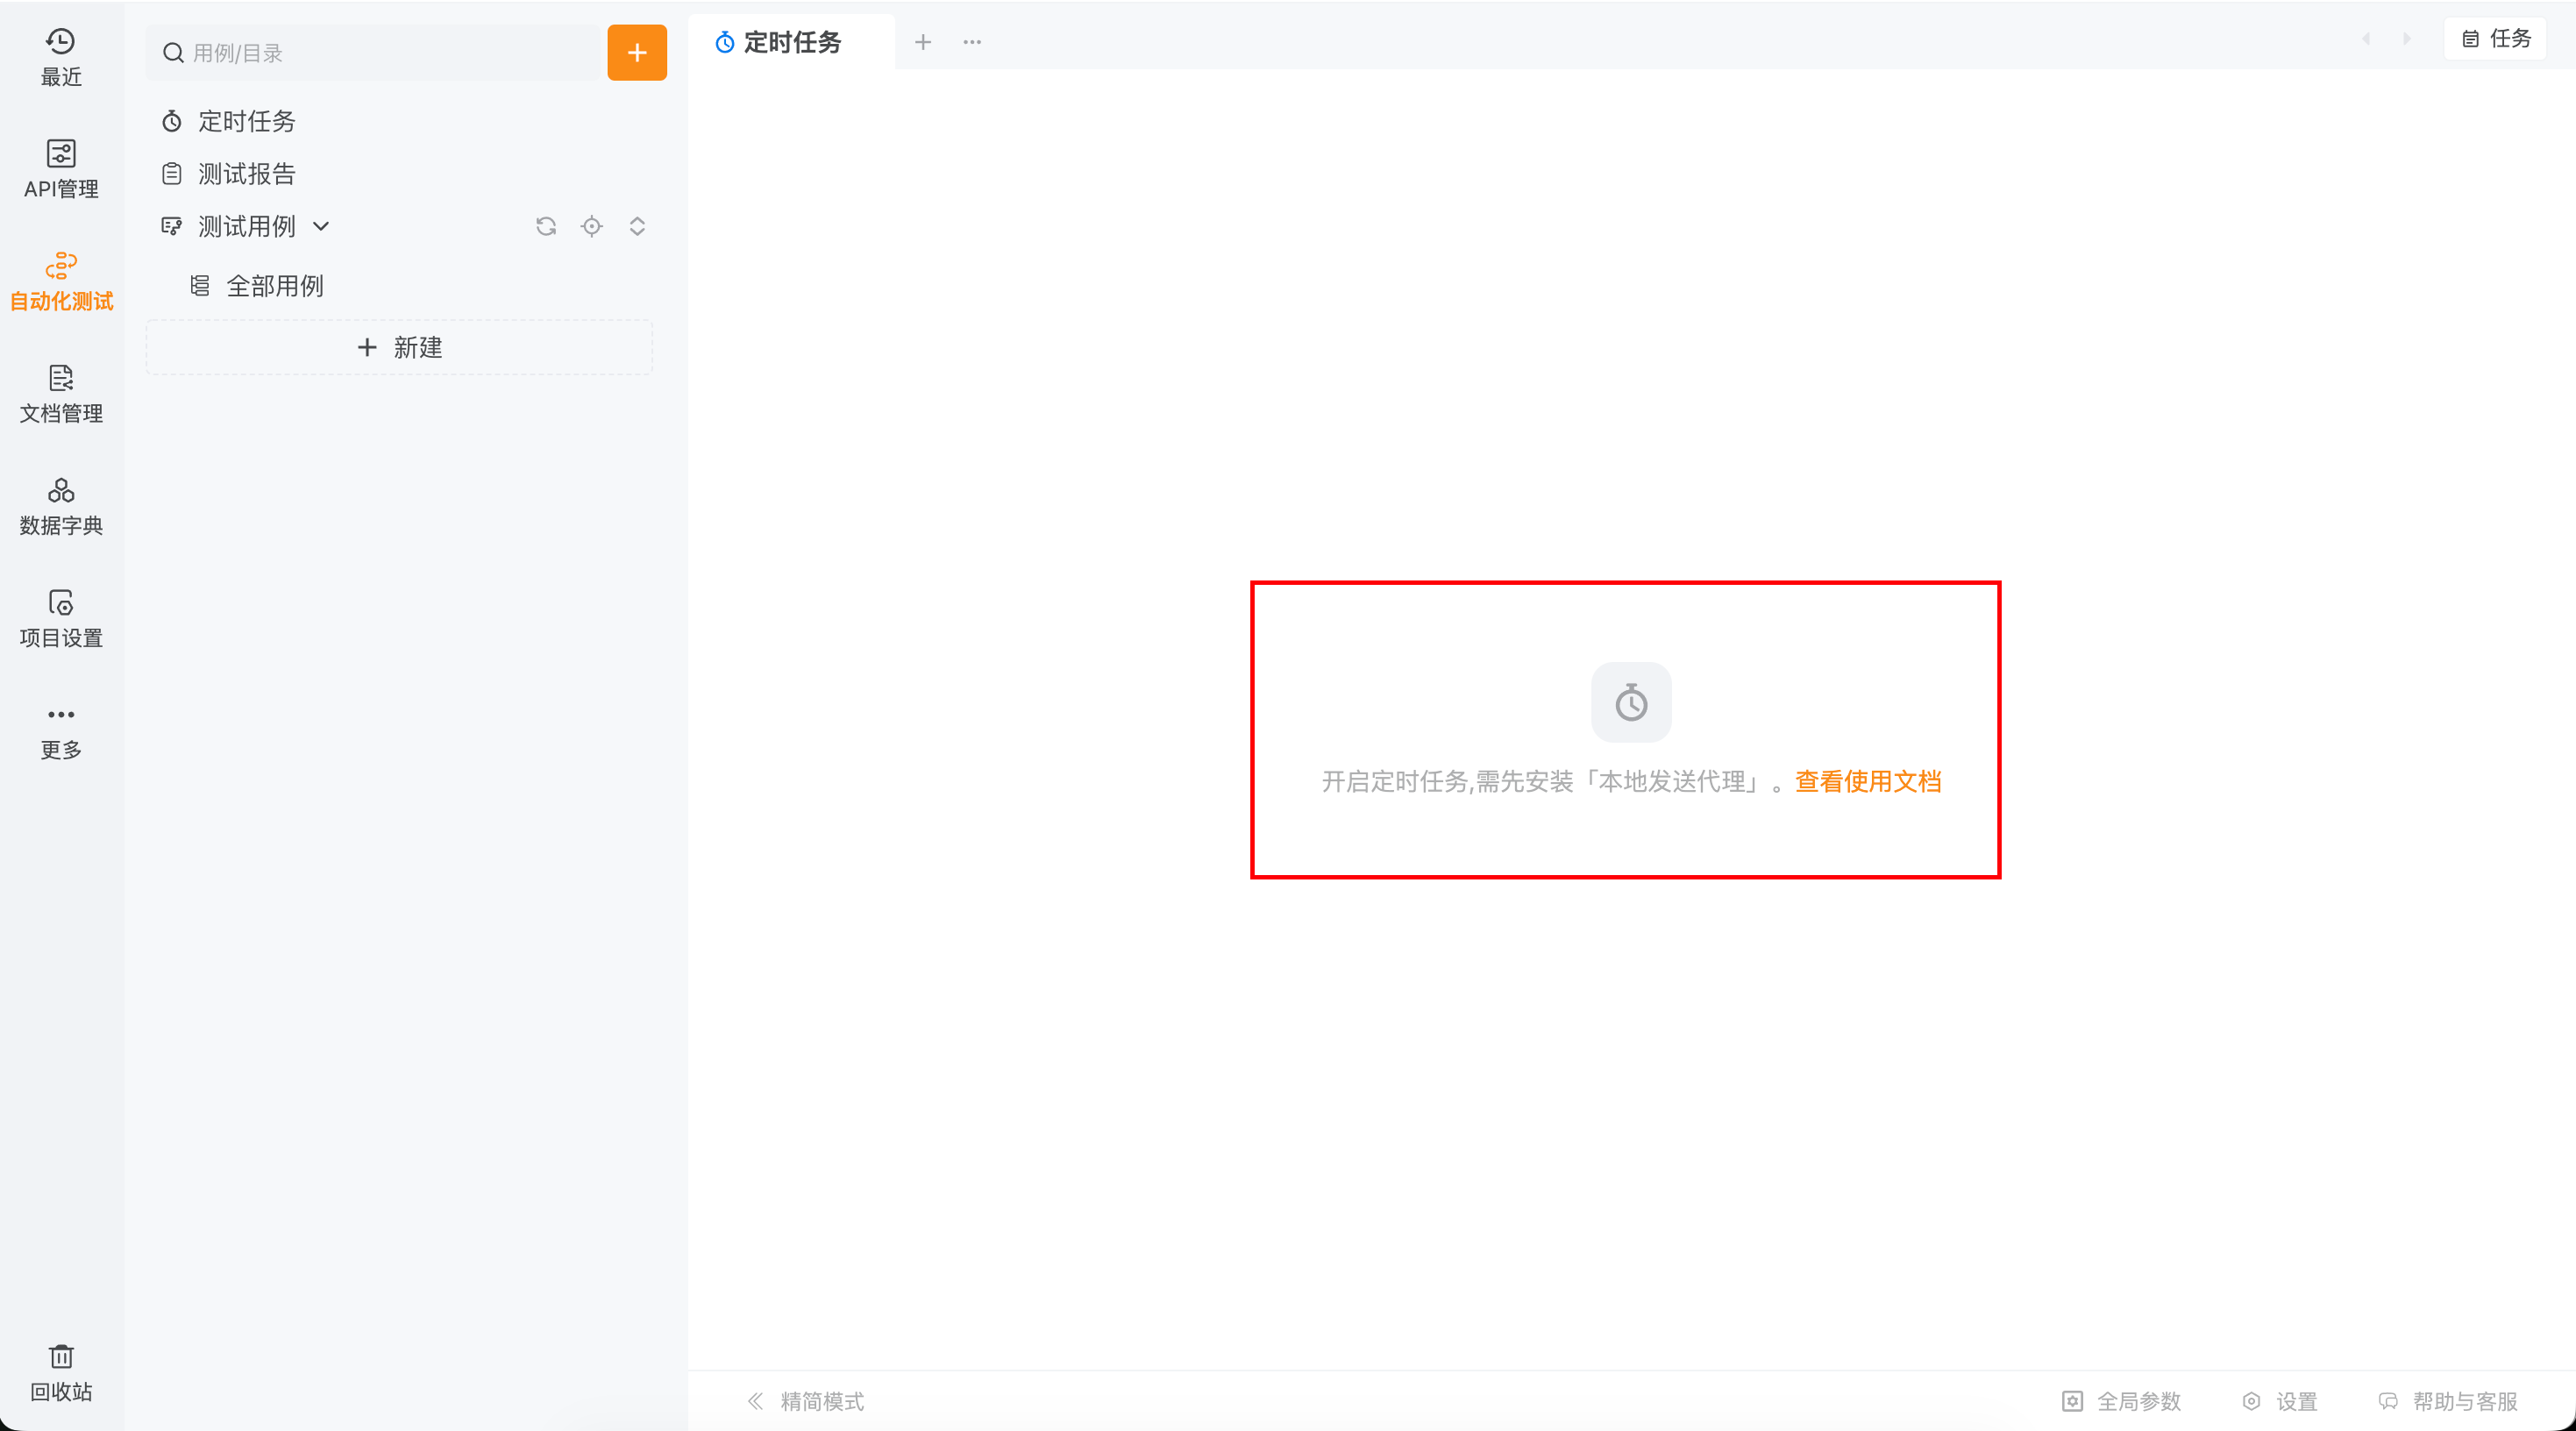Click the timer icon in empty state
2576x1431 pixels.
(1631, 702)
